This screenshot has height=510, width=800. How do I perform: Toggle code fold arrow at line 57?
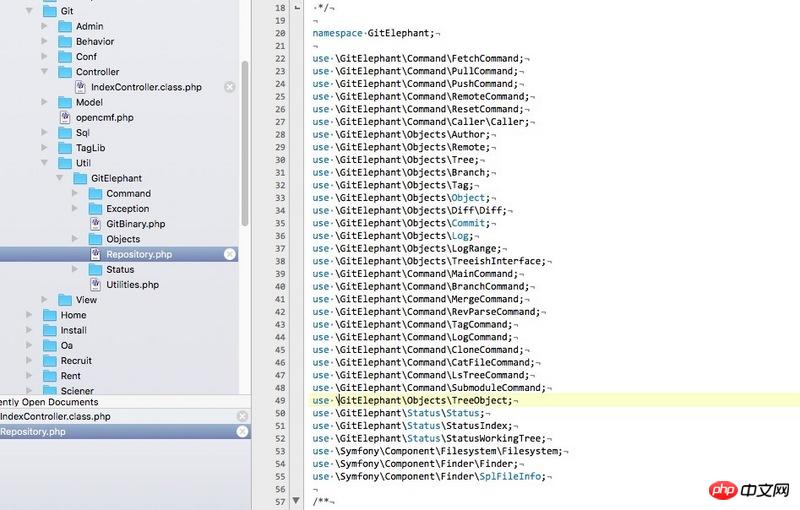(x=296, y=501)
